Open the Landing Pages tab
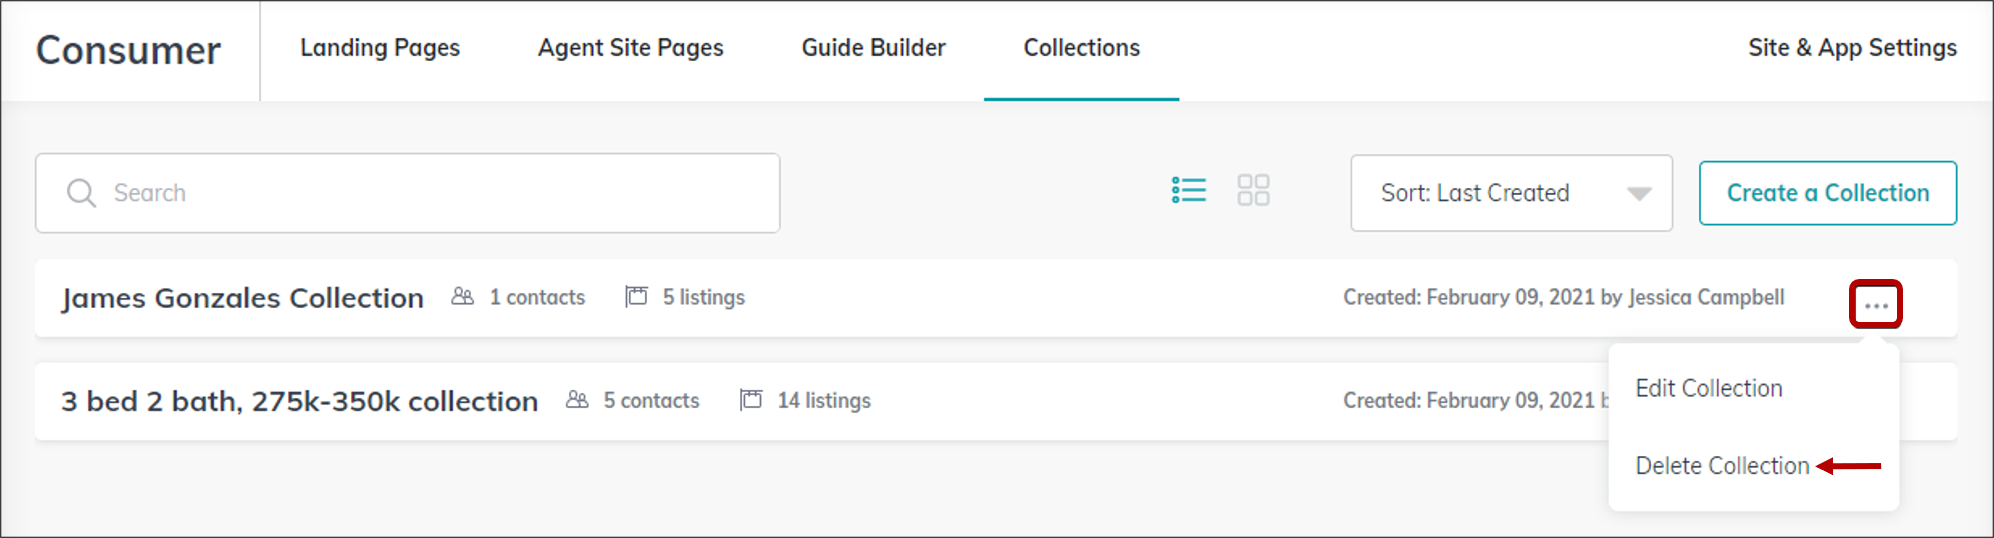Image resolution: width=1994 pixels, height=538 pixels. 380,48
